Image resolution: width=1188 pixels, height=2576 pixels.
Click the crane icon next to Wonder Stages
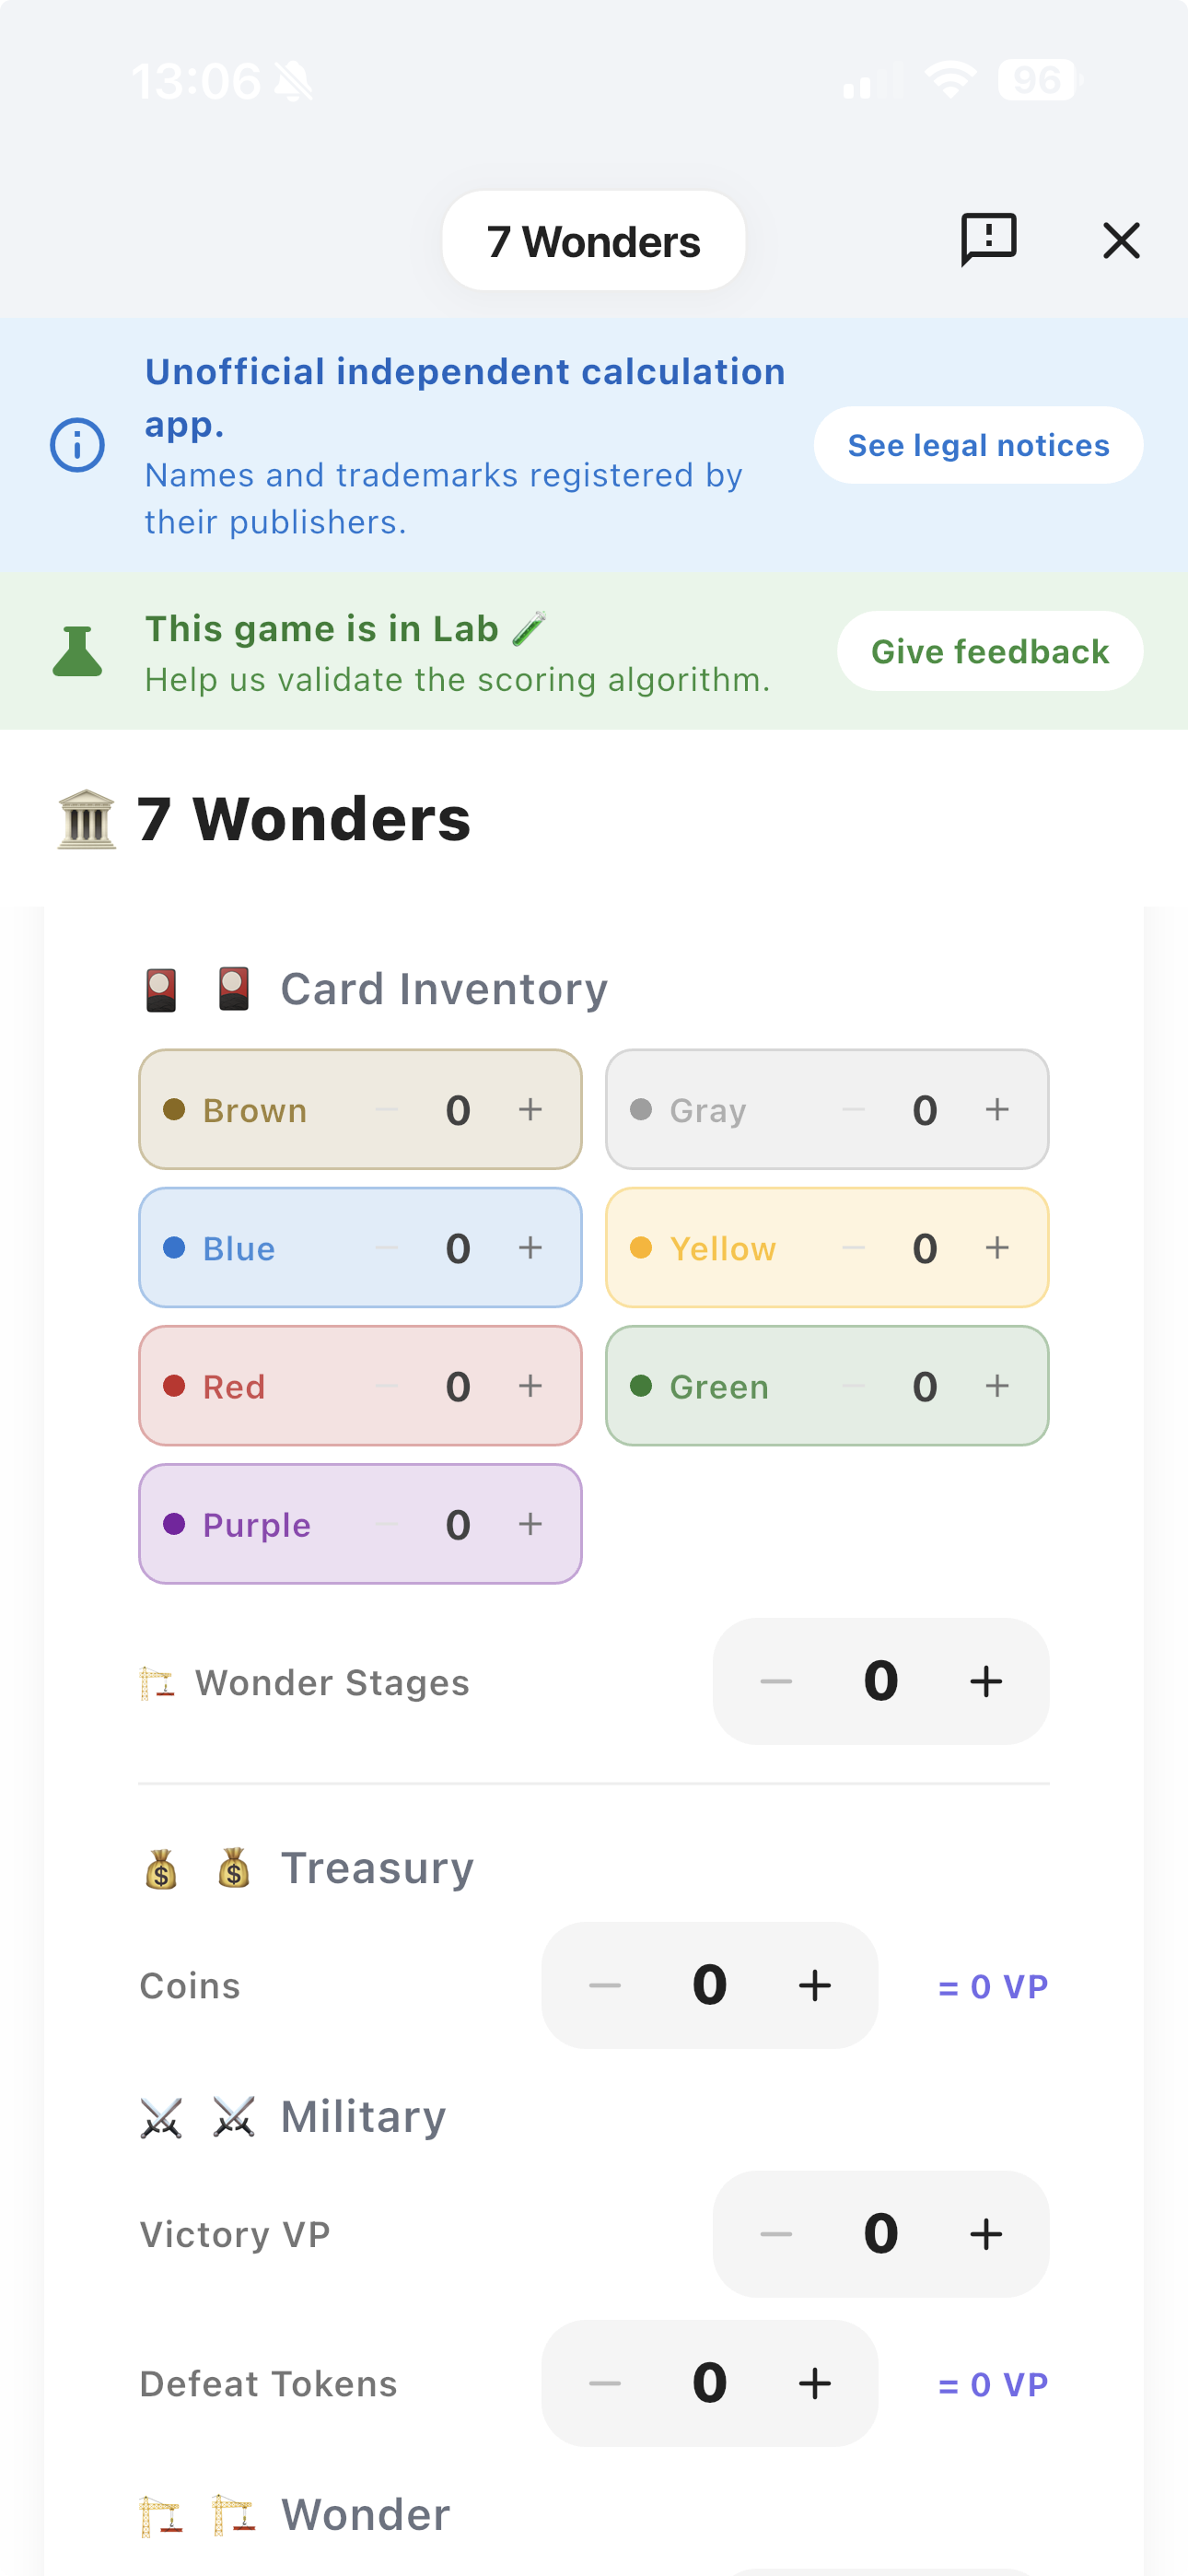point(158,1682)
